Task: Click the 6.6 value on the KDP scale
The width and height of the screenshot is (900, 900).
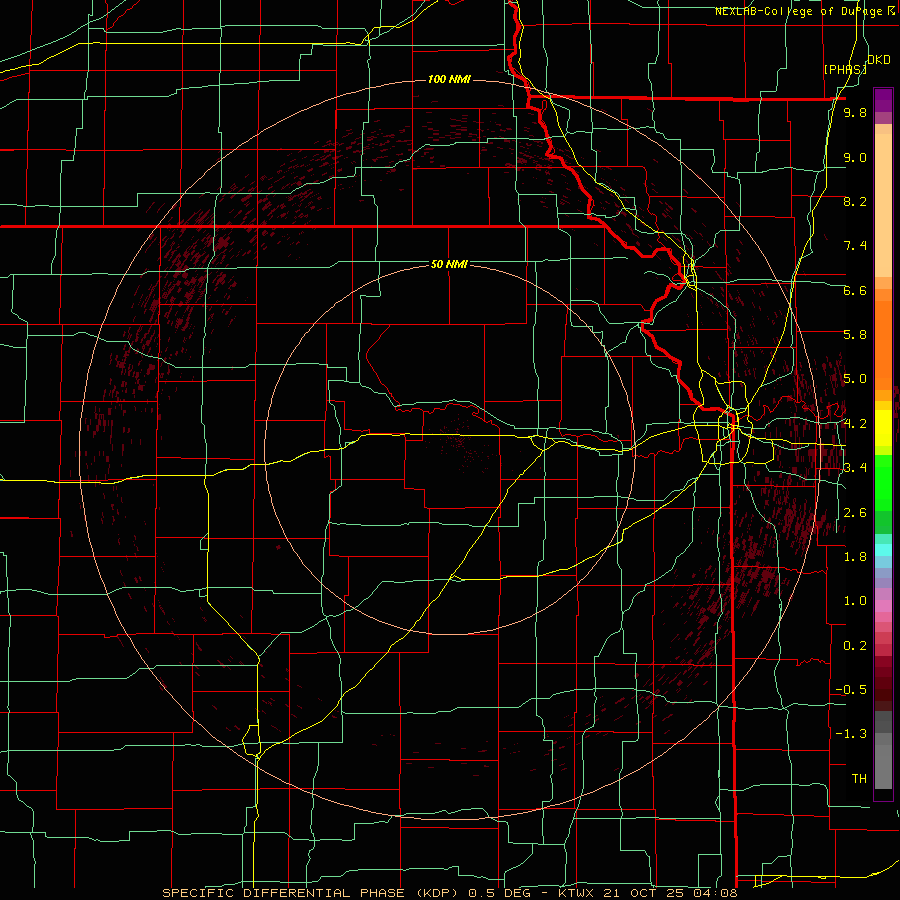Action: (x=855, y=290)
